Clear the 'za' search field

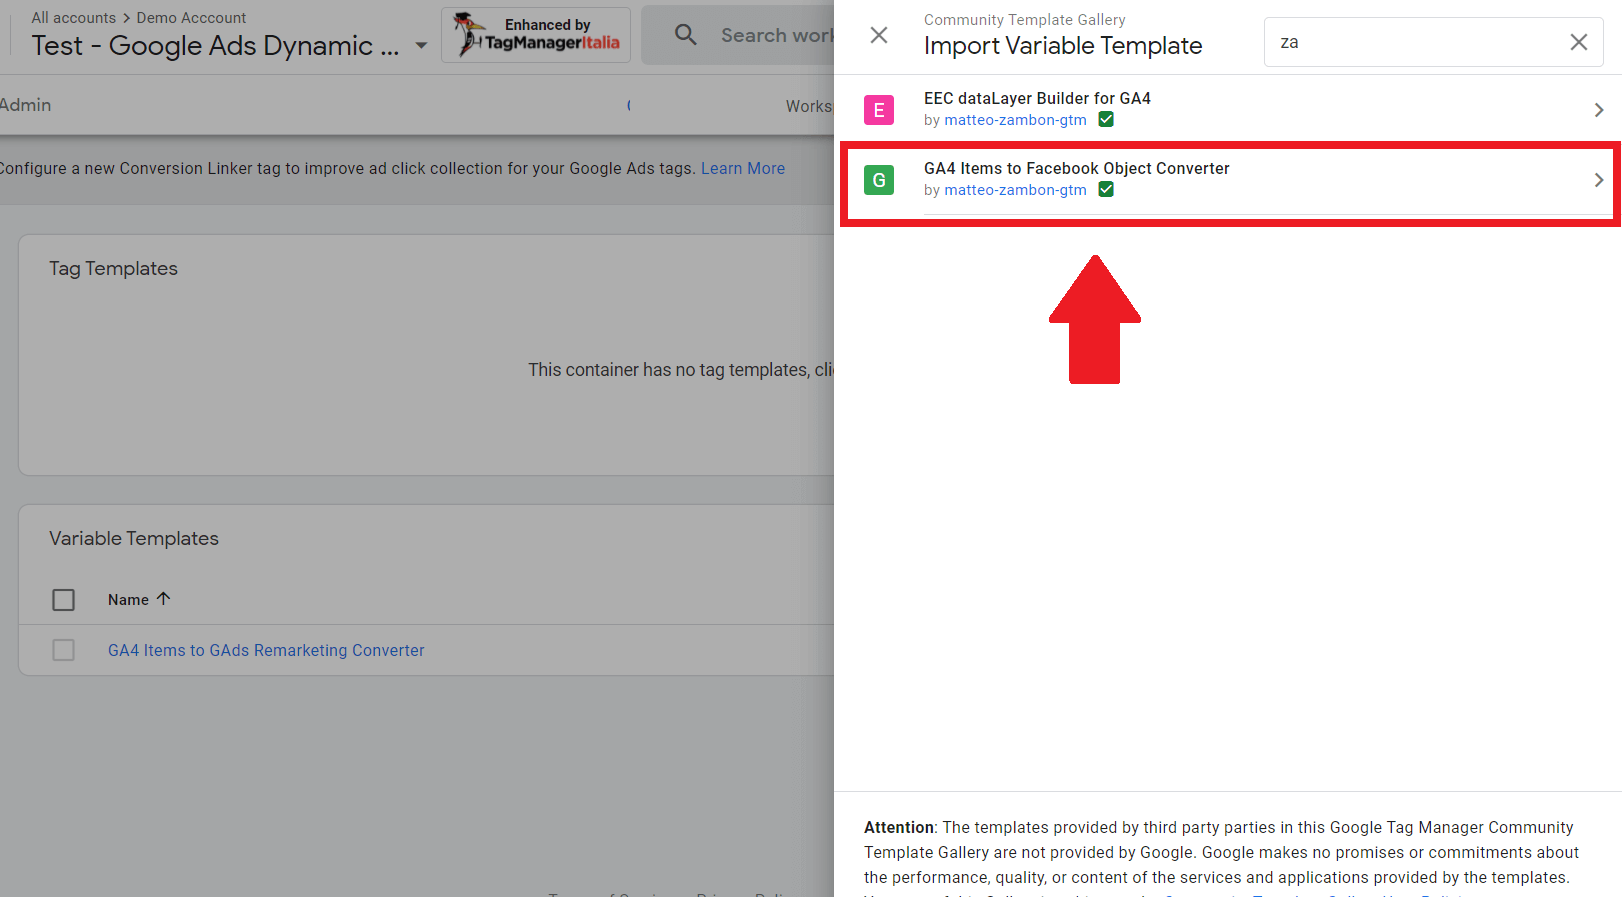click(x=1578, y=42)
